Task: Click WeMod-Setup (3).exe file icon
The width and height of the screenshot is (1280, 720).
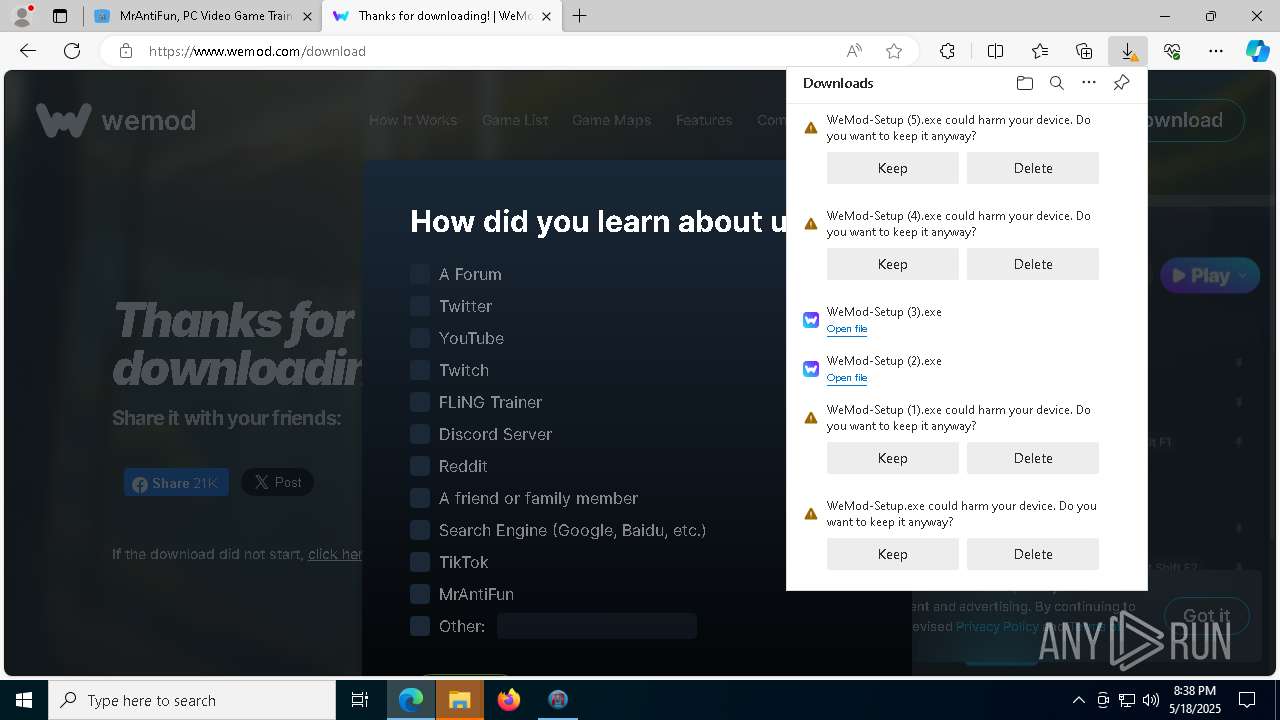Action: tap(811, 320)
